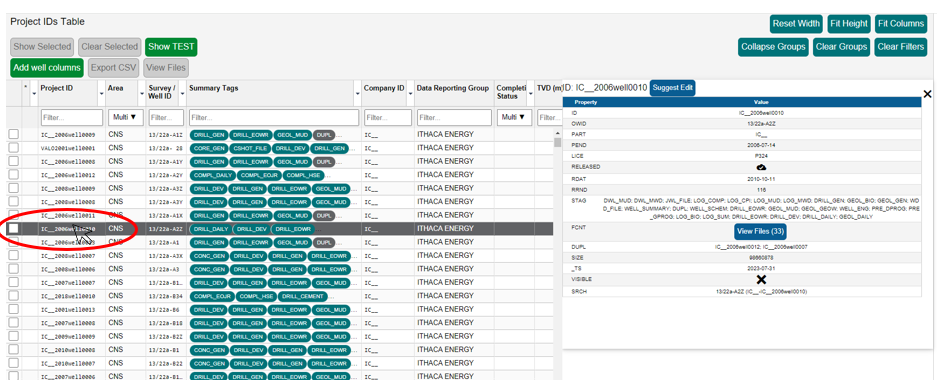Click SIZE value 98860878

761,257
